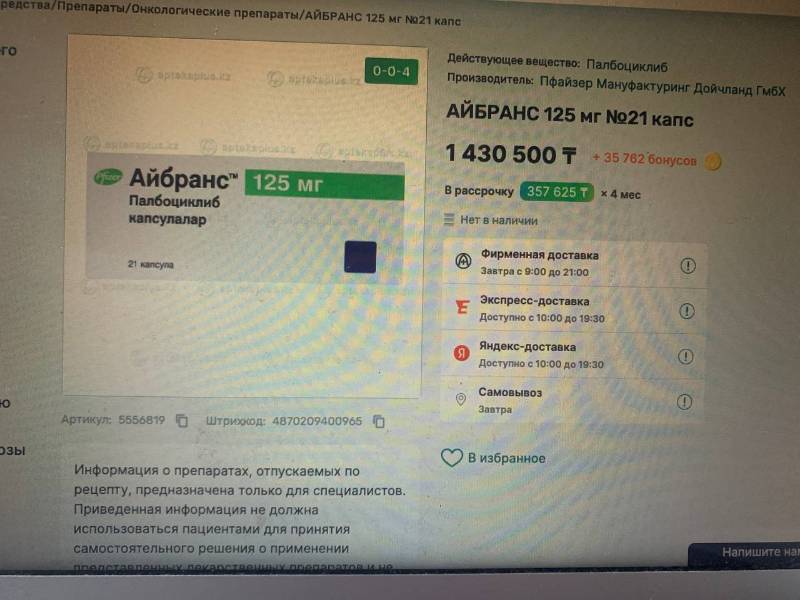The width and height of the screenshot is (800, 600).
Task: Click the Палбоциклиб active substance link
Action: pos(627,65)
